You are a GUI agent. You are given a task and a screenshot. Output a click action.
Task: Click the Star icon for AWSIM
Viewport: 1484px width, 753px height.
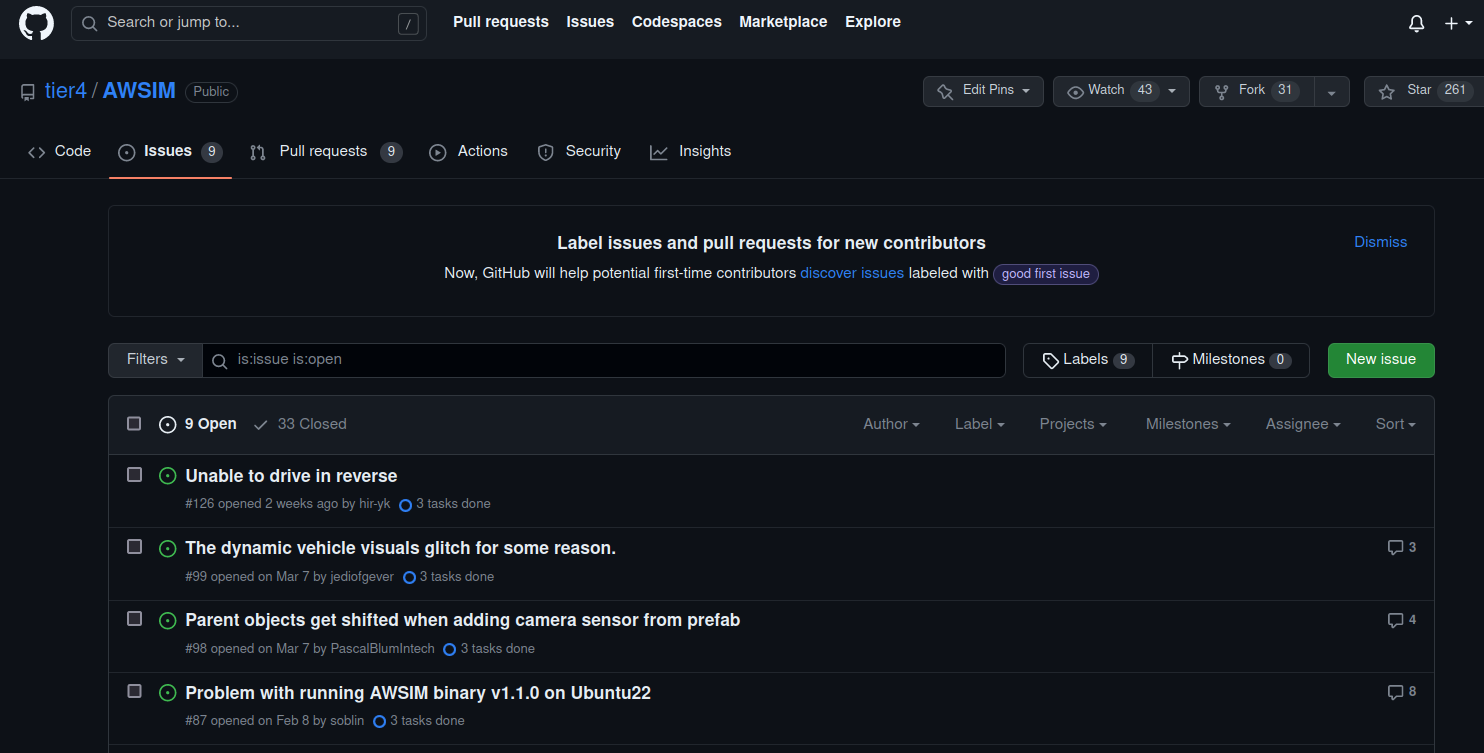pyautogui.click(x=1387, y=91)
